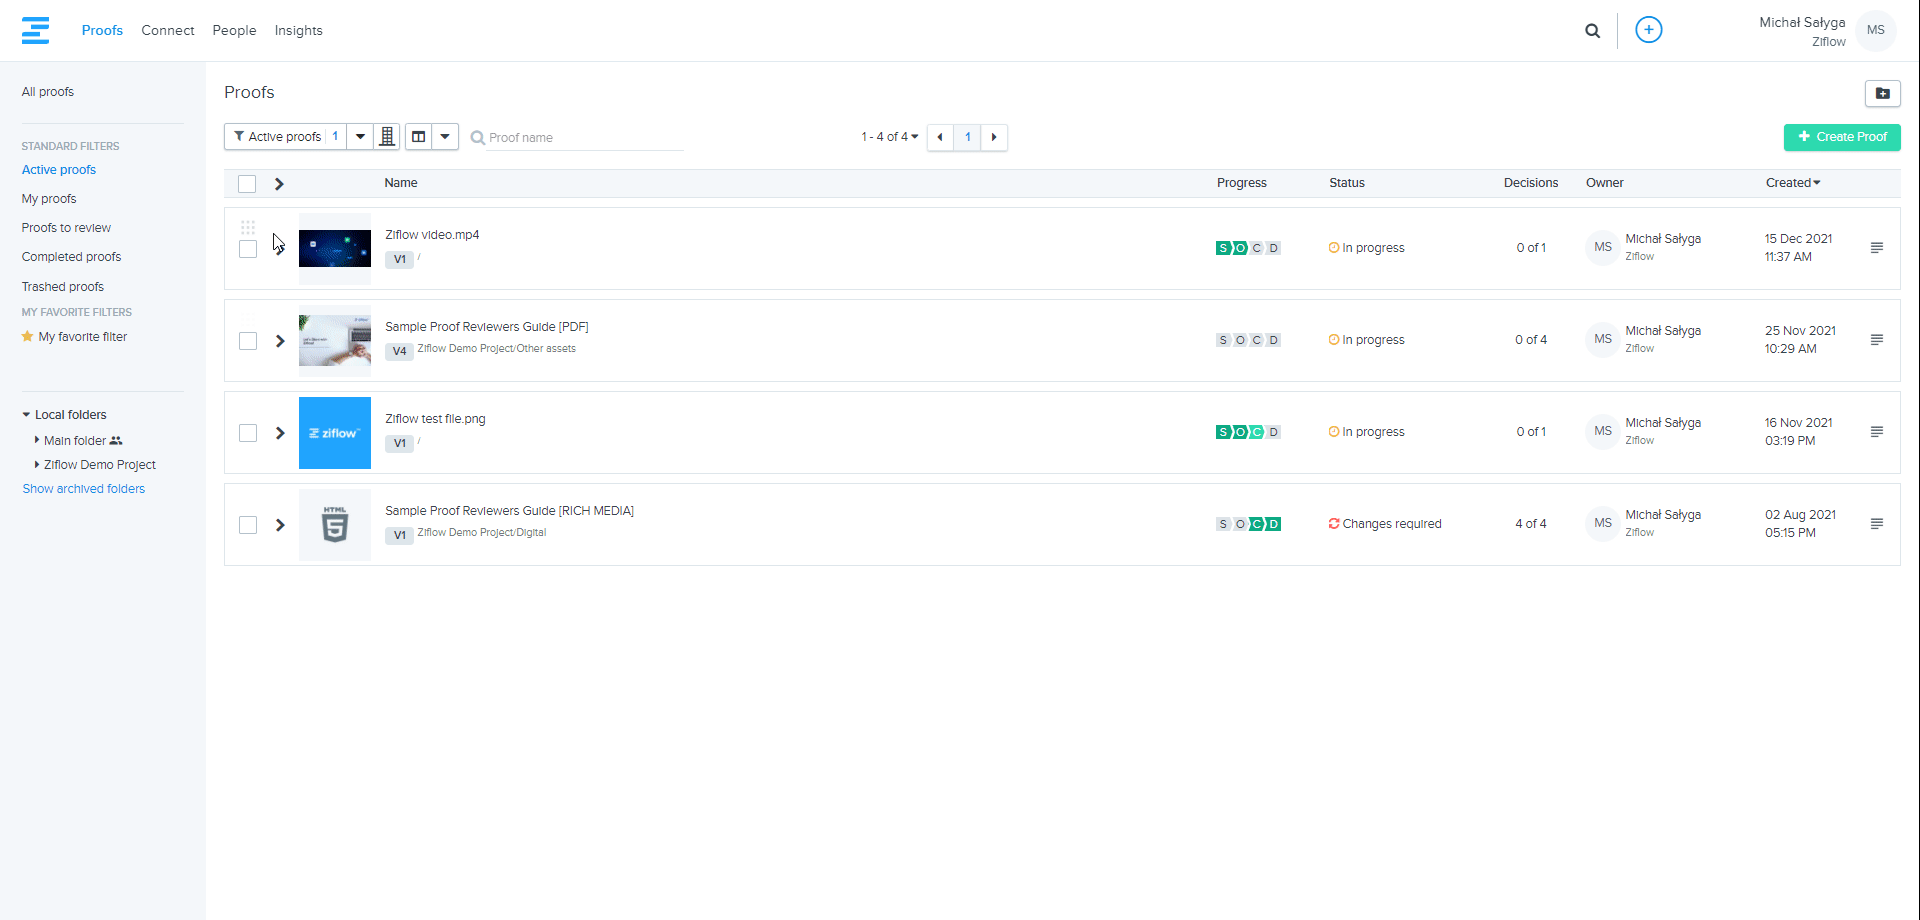Open row menu for Ziflow test file.png
Screen dimensions: 1920x920
[x=1877, y=432]
